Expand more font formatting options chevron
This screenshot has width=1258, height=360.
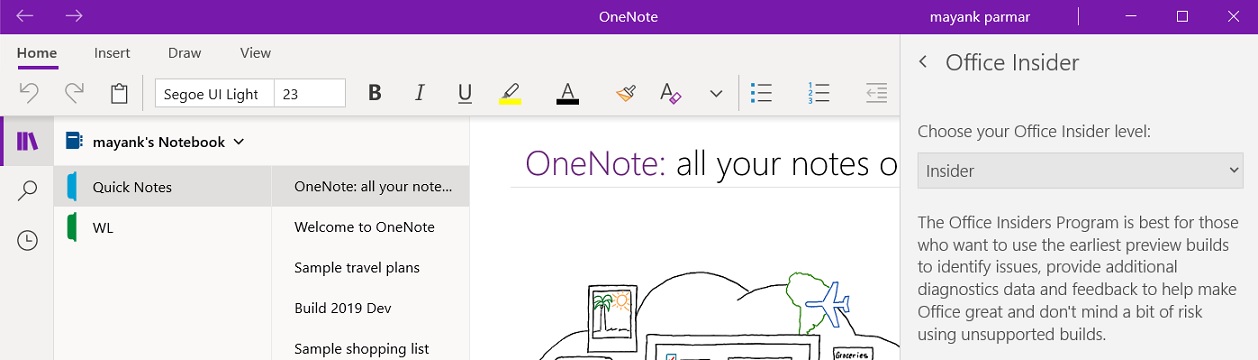click(x=716, y=93)
